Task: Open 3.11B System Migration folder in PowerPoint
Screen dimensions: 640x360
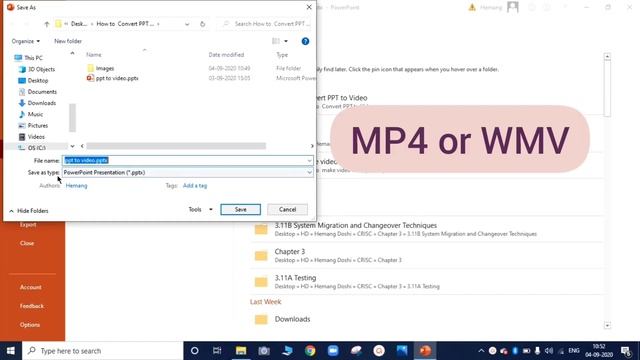Action: [427, 229]
